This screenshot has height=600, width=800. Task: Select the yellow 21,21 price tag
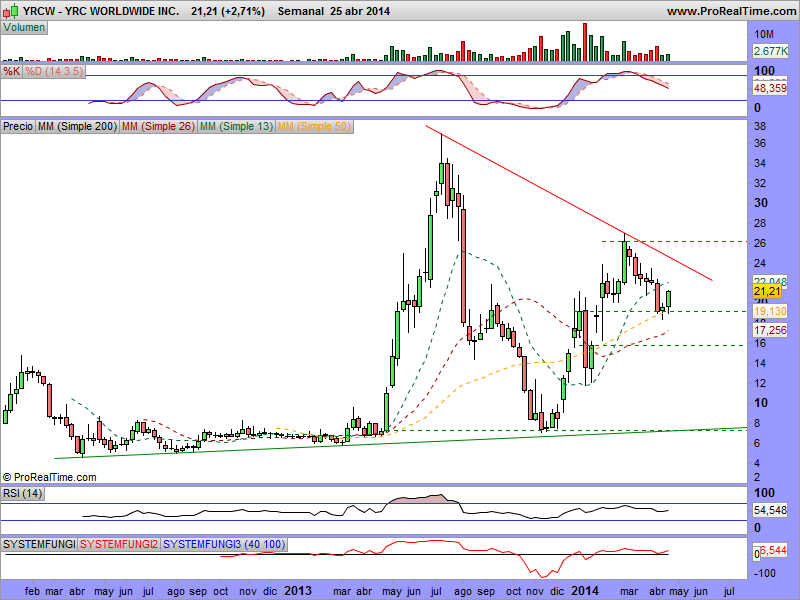coord(767,291)
